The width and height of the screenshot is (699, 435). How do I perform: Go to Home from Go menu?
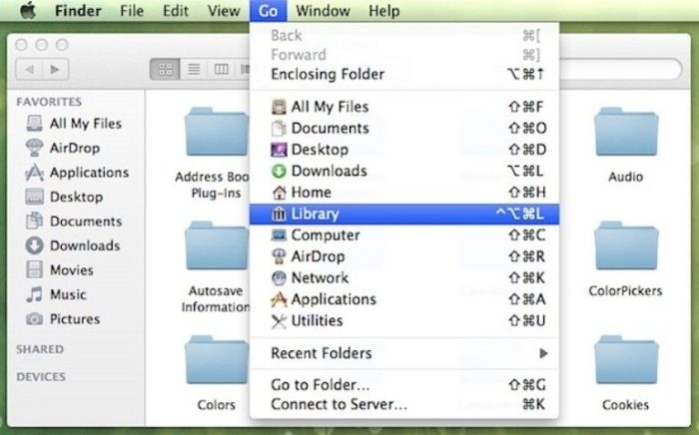coord(404,193)
